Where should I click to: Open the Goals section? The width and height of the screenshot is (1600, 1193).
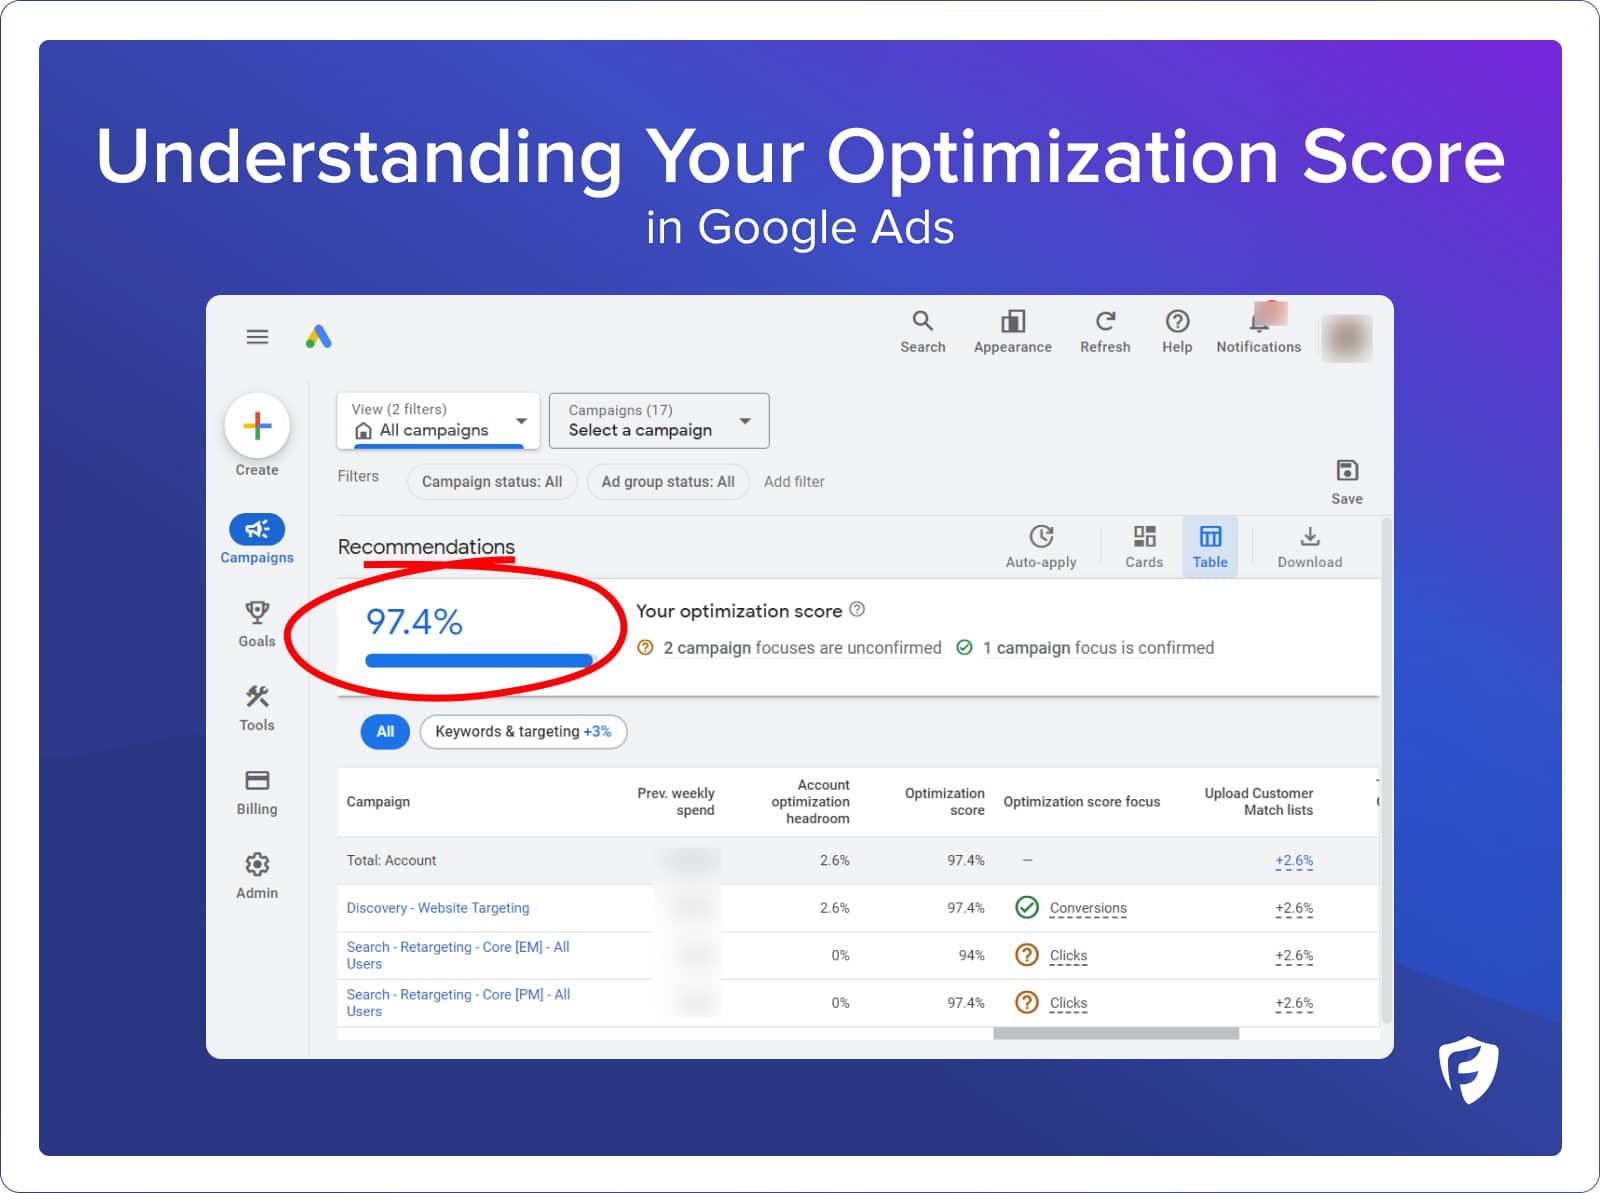[x=257, y=624]
